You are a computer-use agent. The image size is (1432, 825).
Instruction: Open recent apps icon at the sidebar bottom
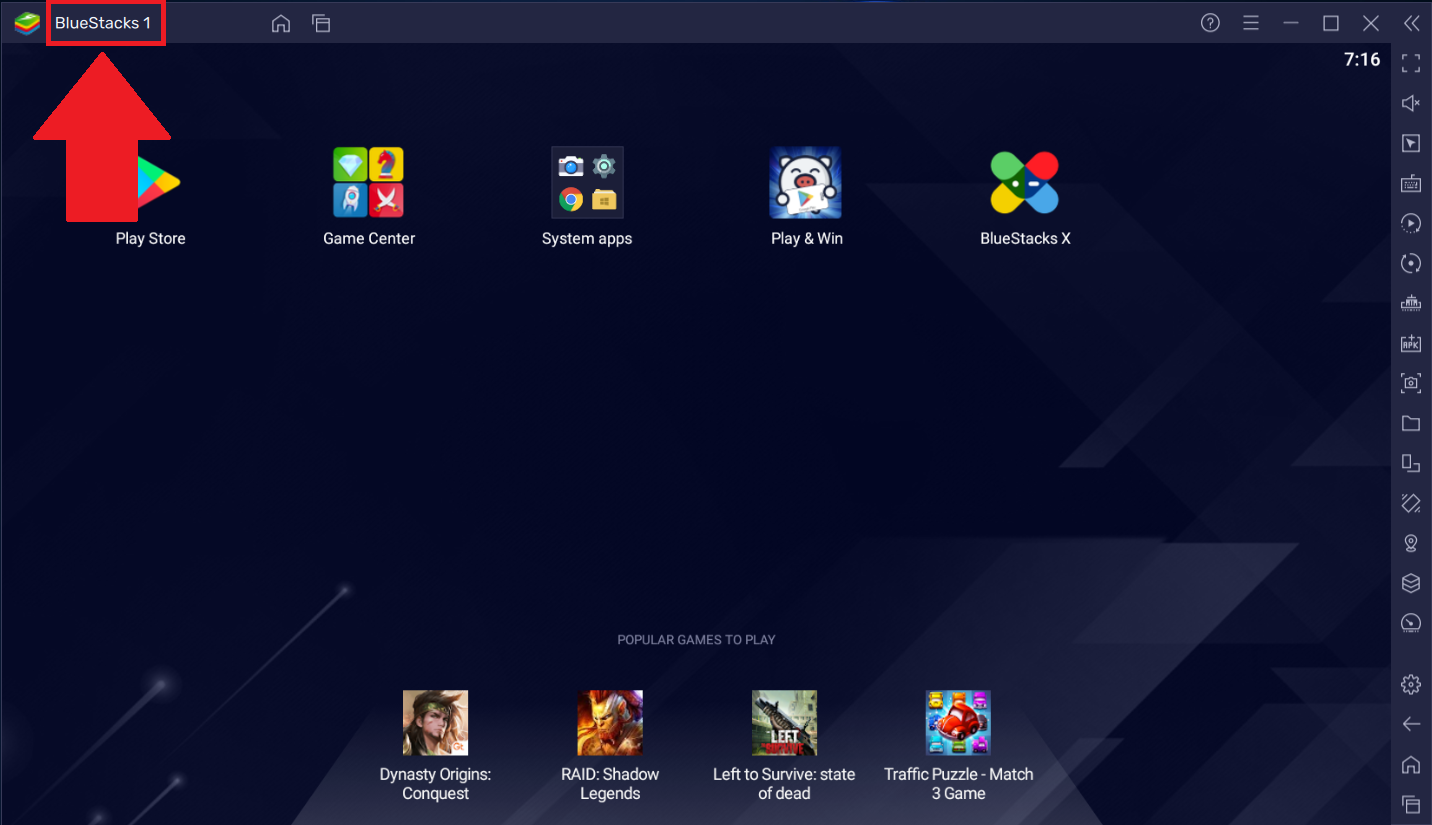pos(1411,804)
